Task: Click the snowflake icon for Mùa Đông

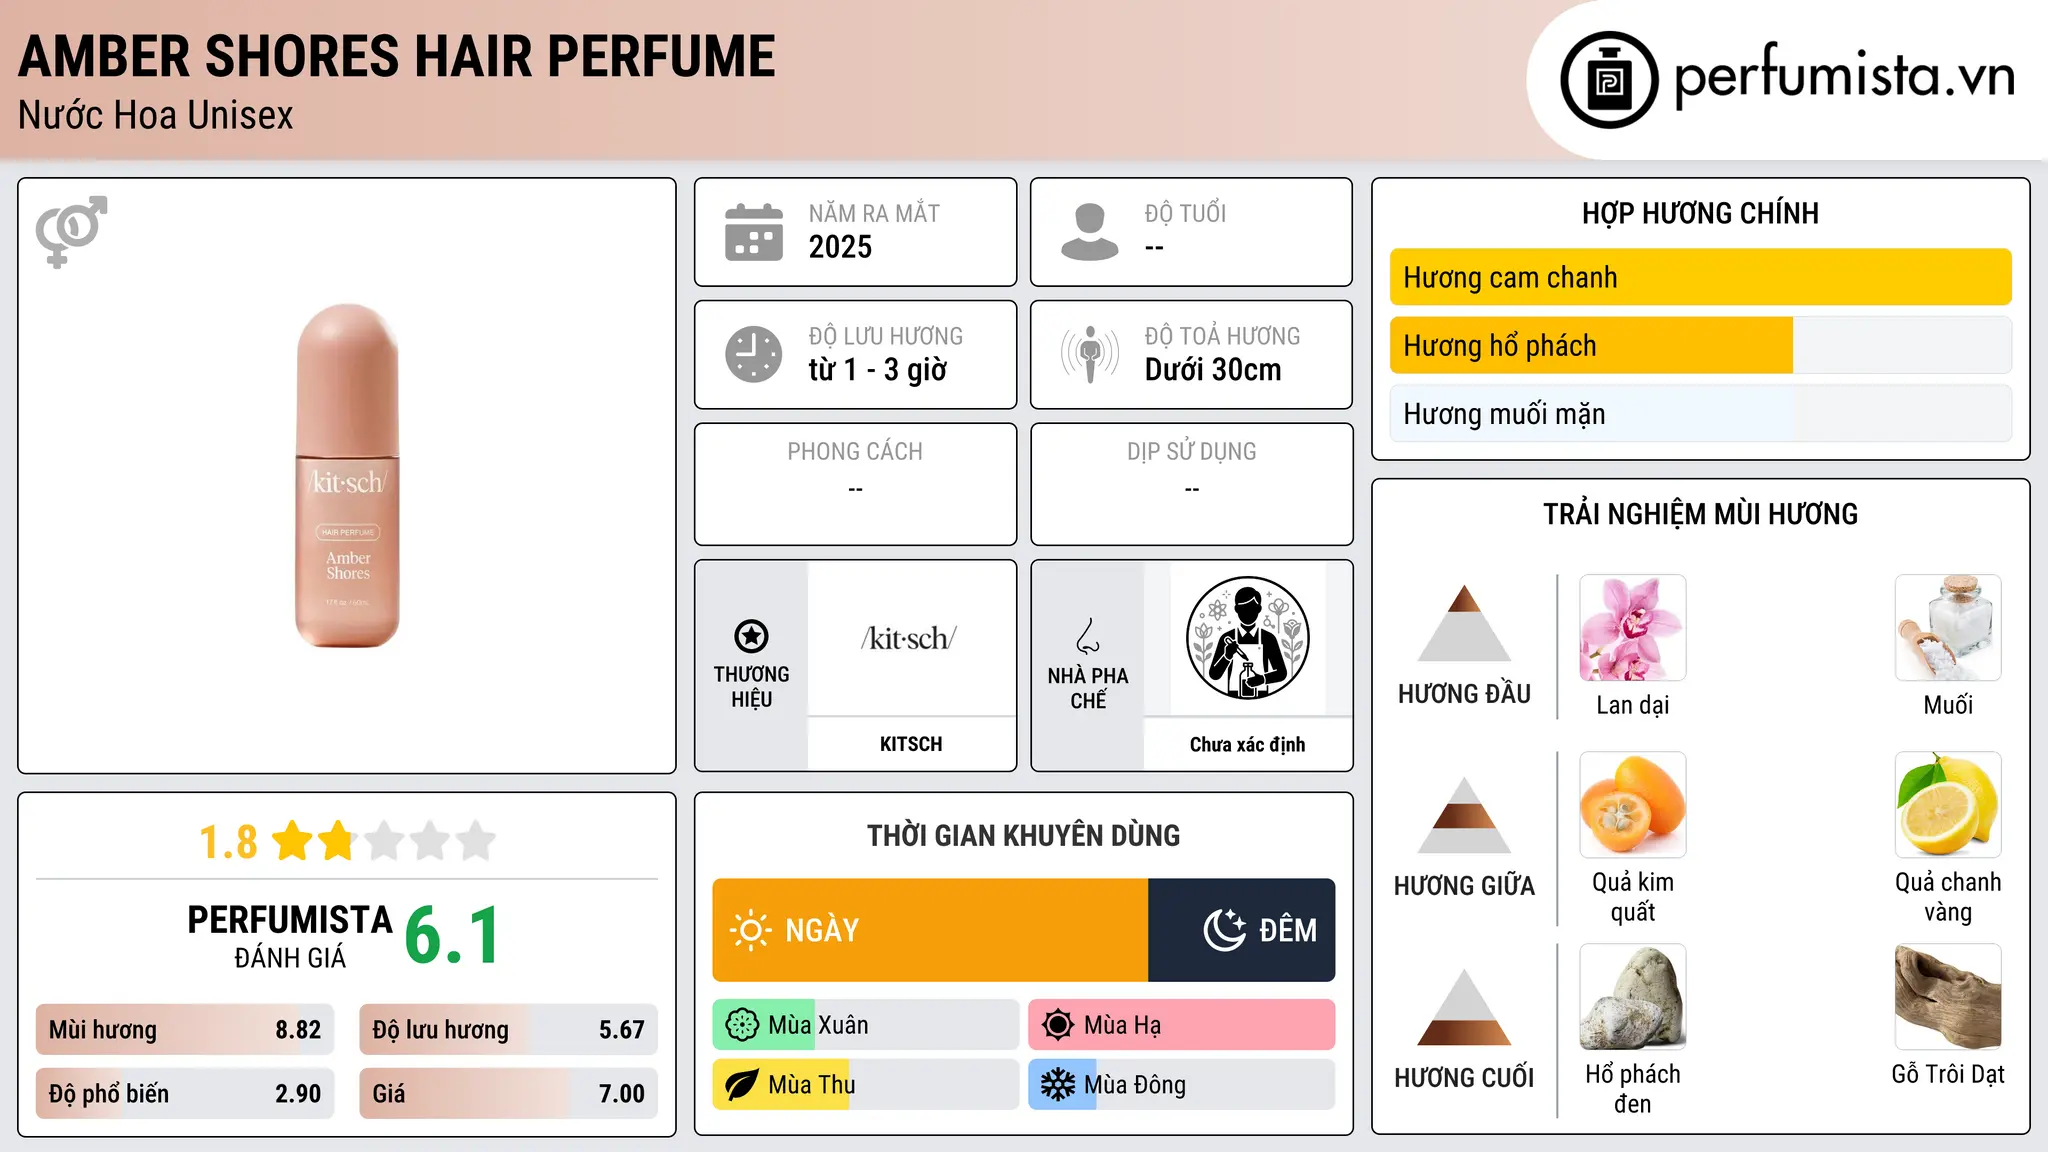Action: [x=1058, y=1085]
